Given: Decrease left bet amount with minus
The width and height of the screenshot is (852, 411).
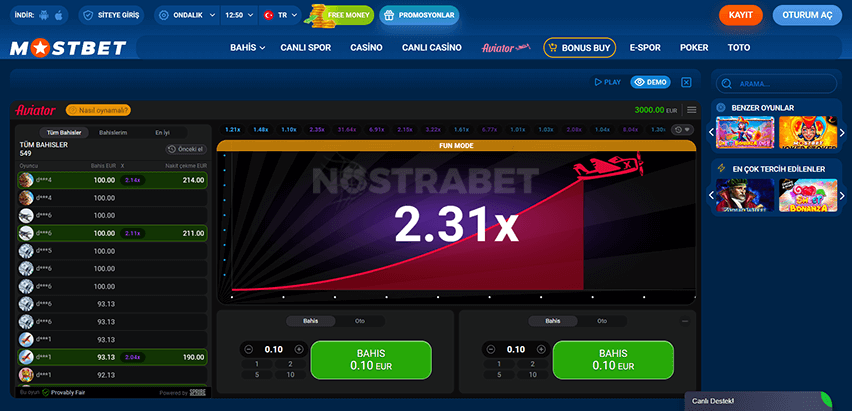Looking at the screenshot, I should point(249,350).
